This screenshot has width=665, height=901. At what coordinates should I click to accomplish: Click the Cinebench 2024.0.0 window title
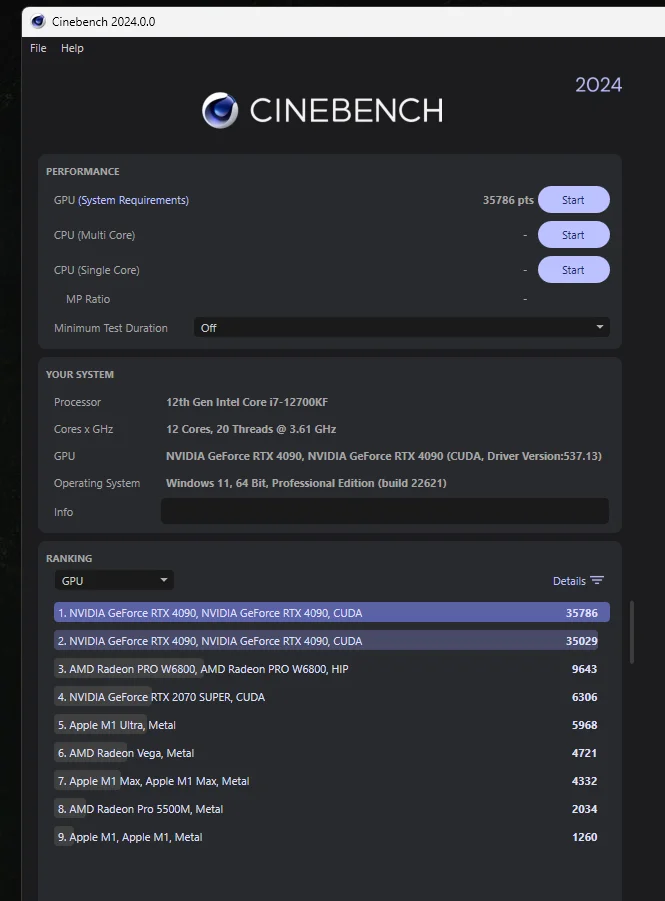pyautogui.click(x=103, y=22)
